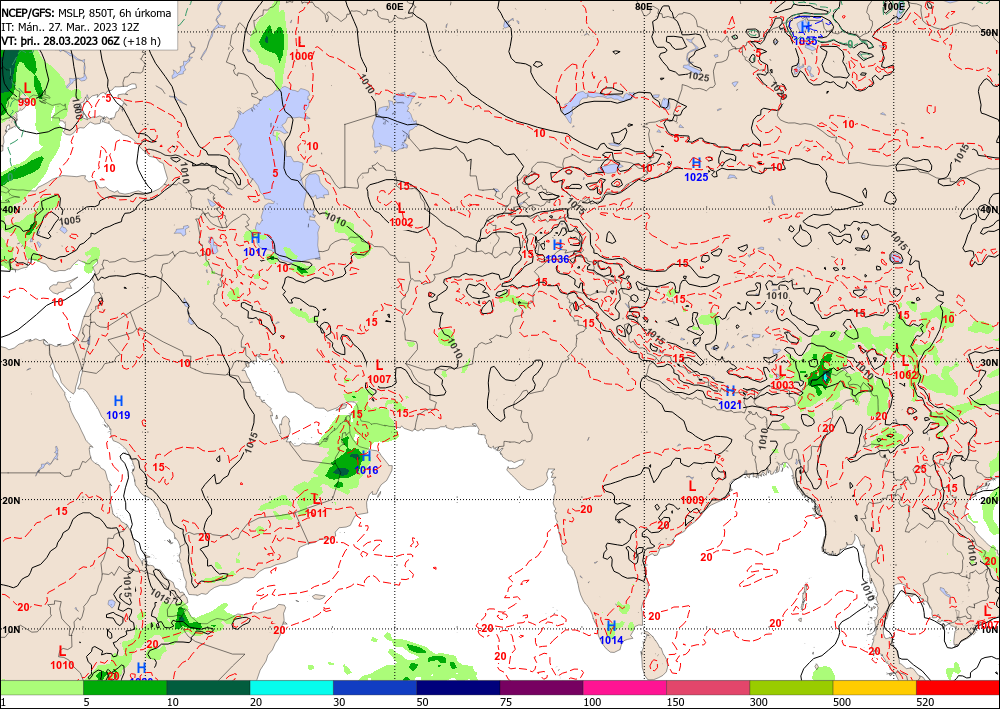Click the dark green 10–20 mm legend swatch
Screen dimensions: 1000x709
coord(209,688)
